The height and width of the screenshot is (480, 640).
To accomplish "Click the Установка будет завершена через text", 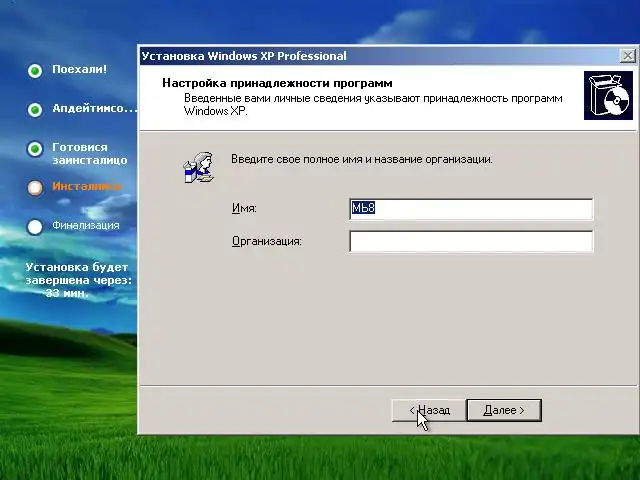I will point(78,273).
